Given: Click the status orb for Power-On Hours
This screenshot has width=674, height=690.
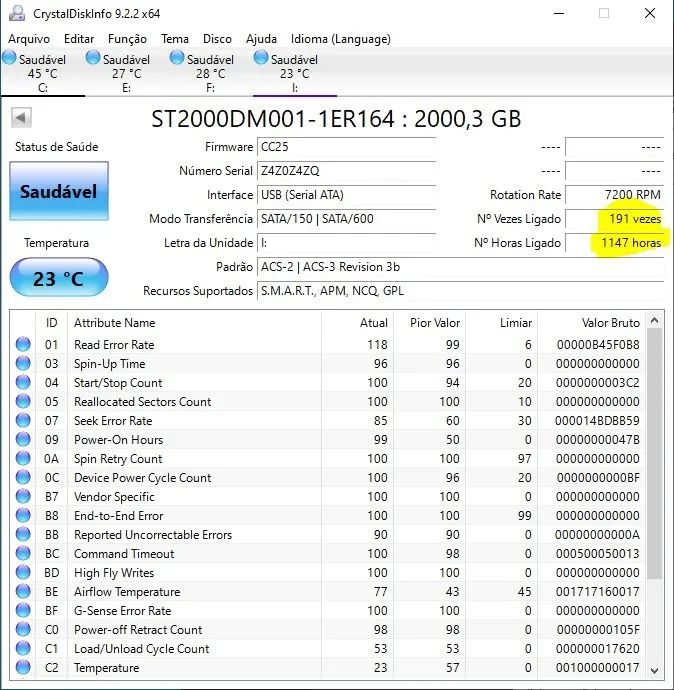Looking at the screenshot, I should point(23,439).
